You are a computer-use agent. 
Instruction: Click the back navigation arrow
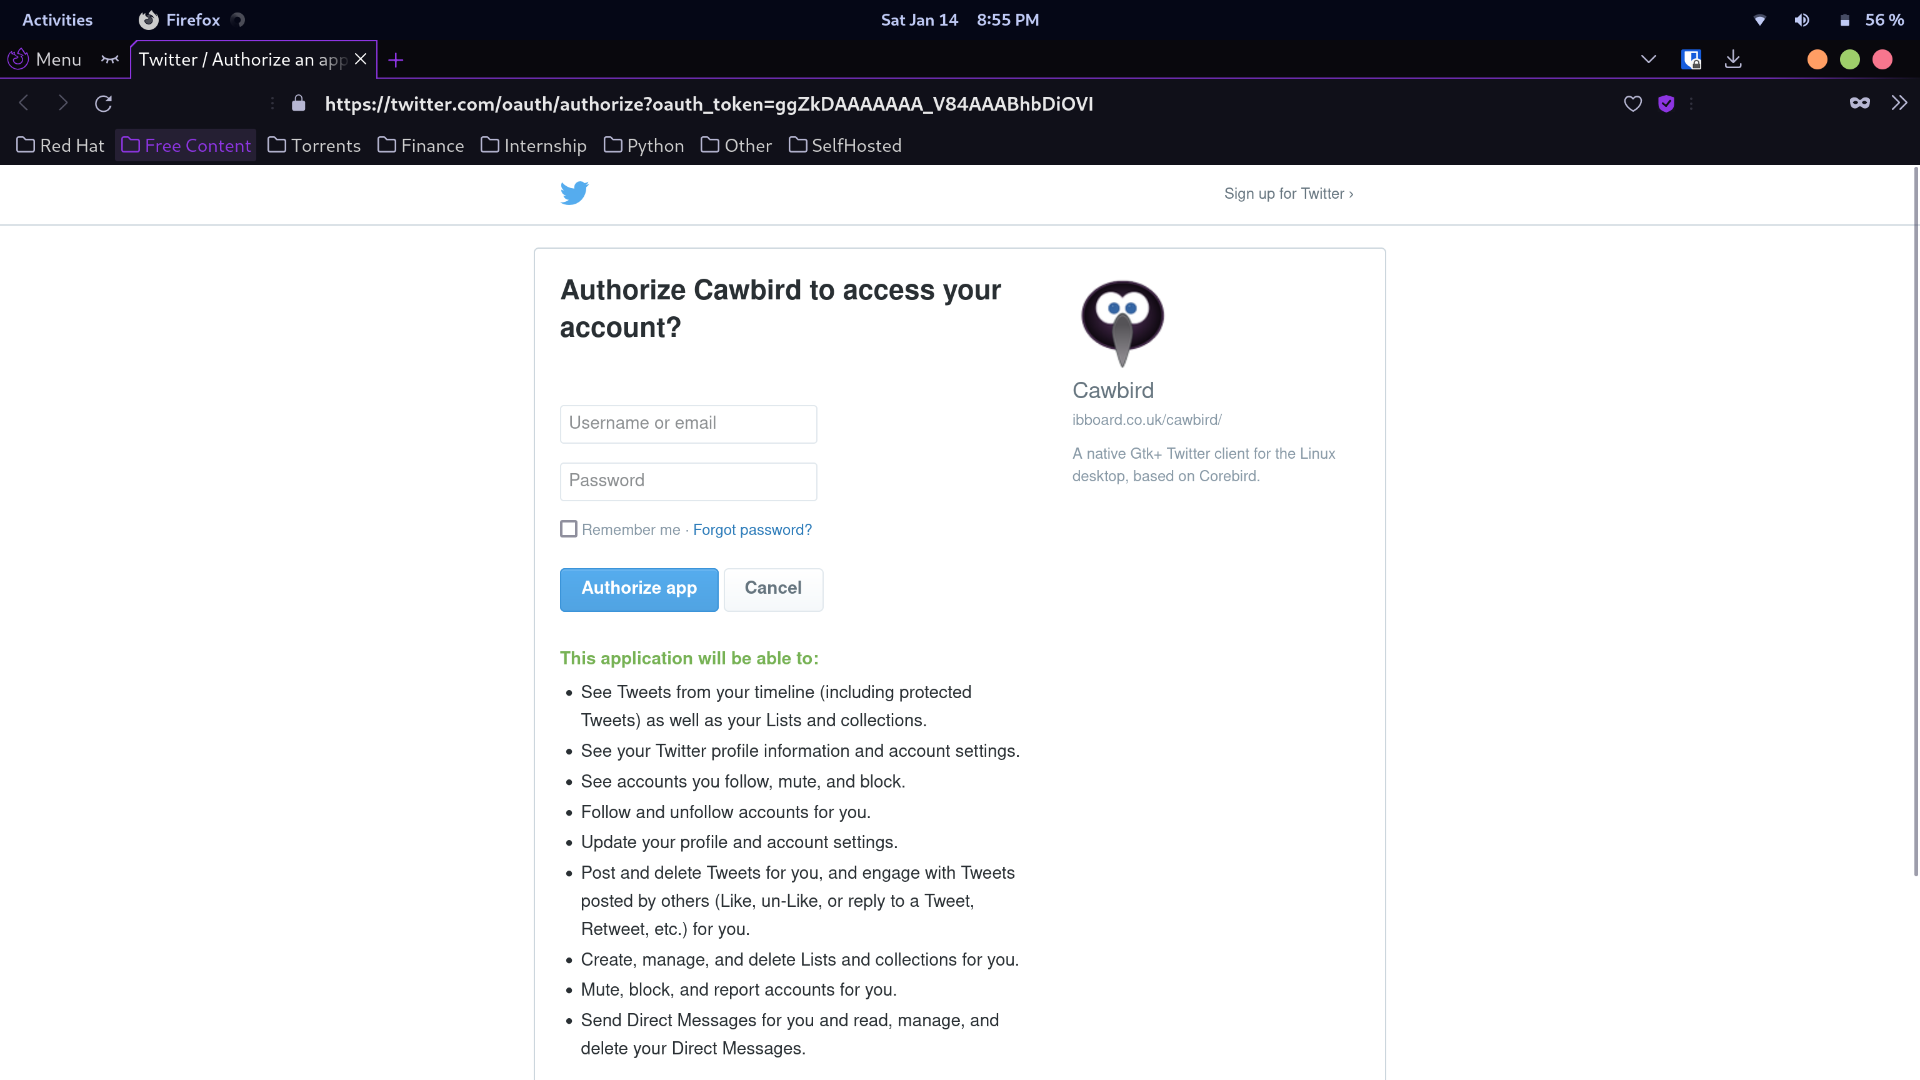pos(22,103)
